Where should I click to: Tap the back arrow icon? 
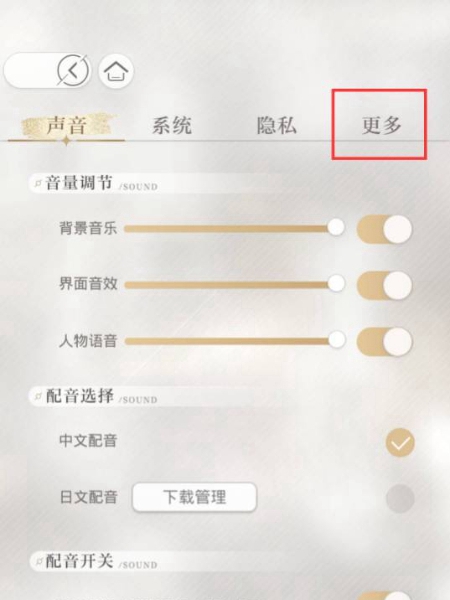coord(73,71)
